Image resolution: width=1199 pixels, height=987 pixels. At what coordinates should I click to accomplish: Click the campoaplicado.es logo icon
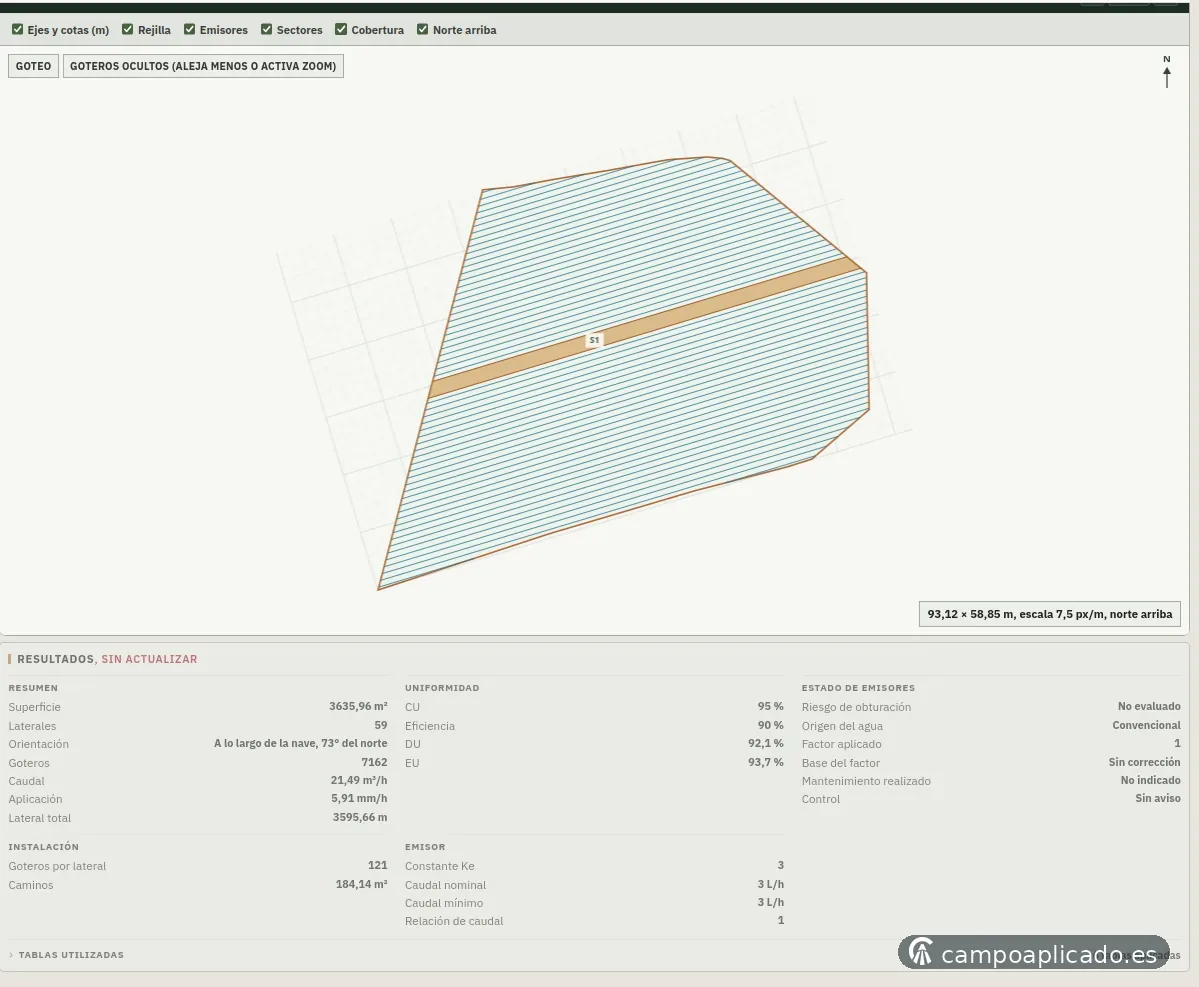921,953
